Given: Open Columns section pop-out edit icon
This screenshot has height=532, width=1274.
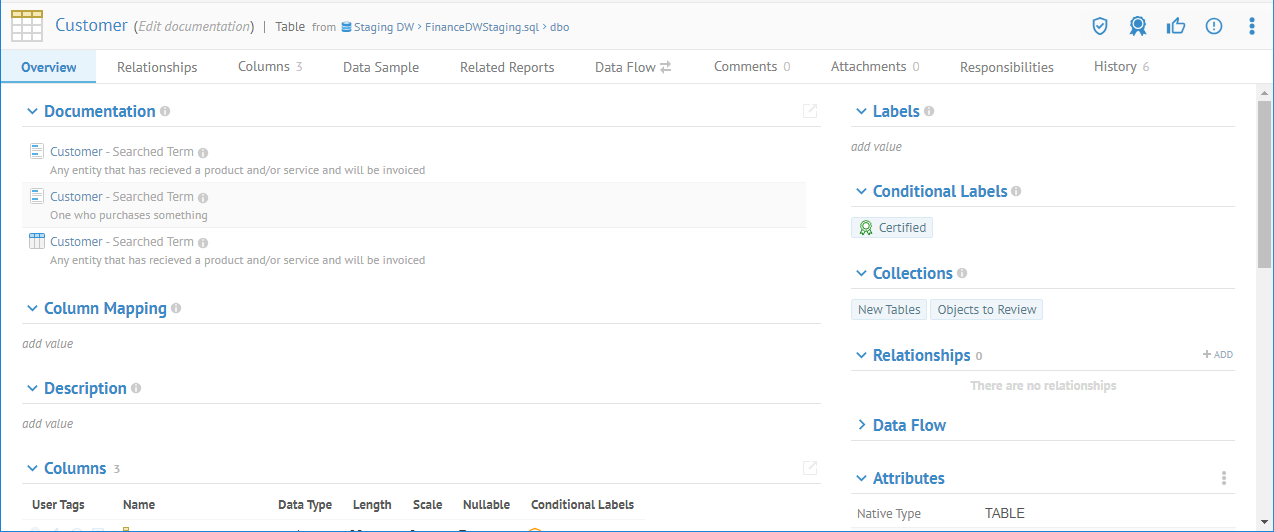Looking at the screenshot, I should (x=810, y=468).
